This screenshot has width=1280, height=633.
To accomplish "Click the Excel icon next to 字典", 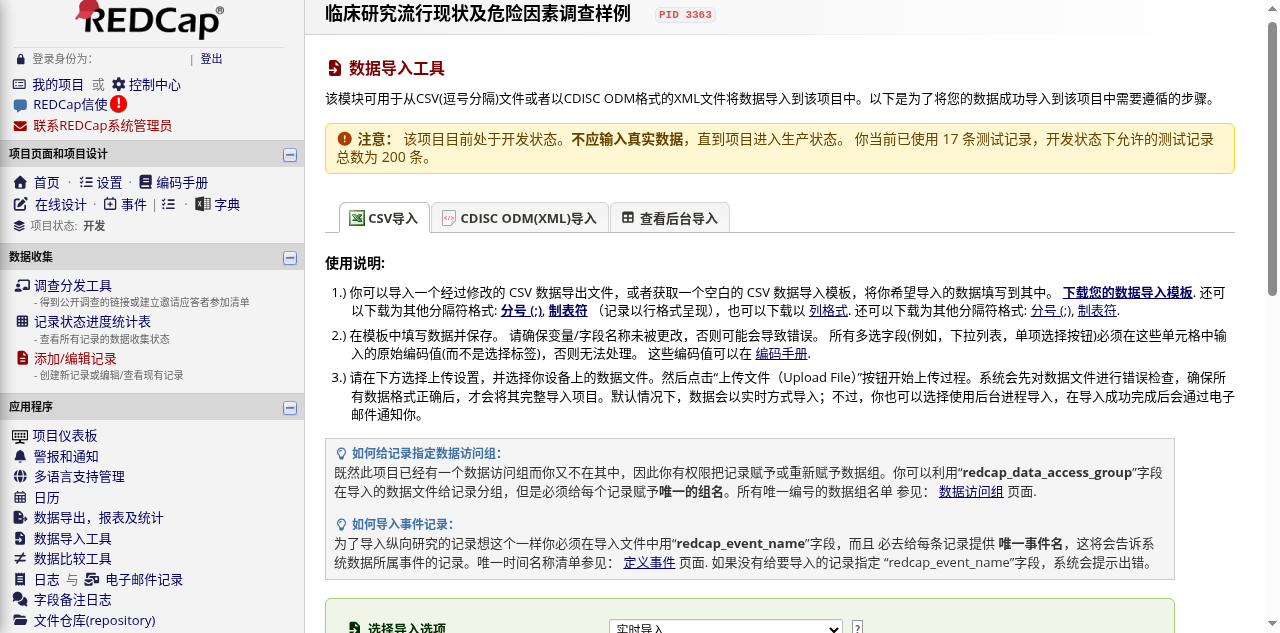I will click(x=202, y=204).
